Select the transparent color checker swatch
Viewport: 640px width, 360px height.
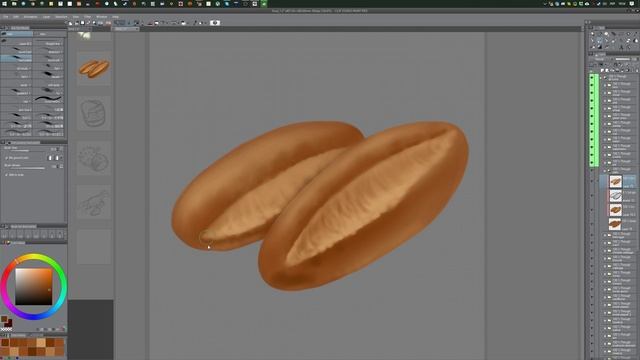pos(7,329)
